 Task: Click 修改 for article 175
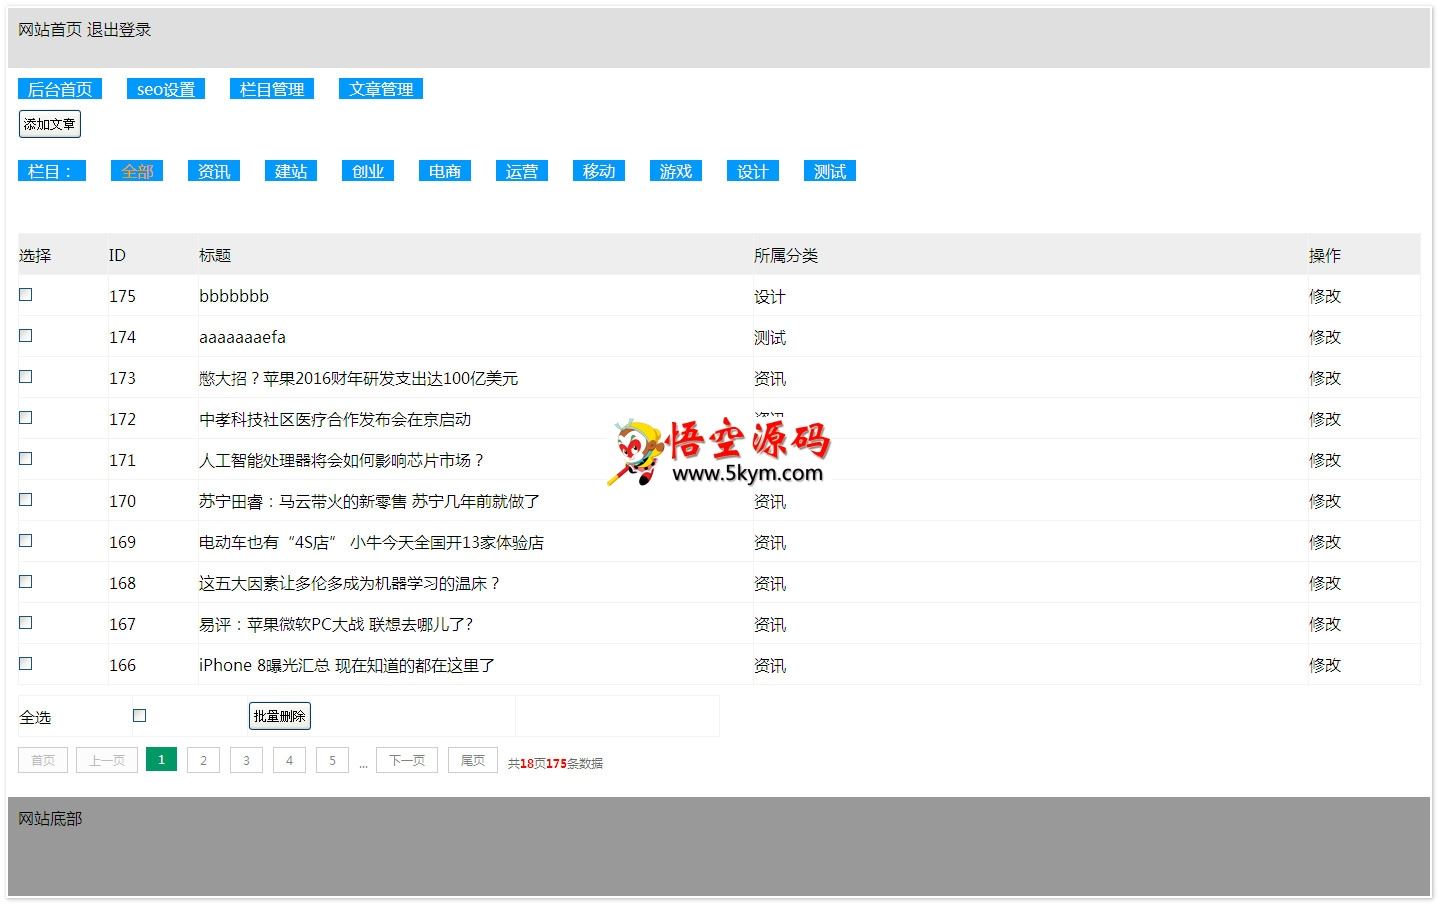pyautogui.click(x=1325, y=296)
